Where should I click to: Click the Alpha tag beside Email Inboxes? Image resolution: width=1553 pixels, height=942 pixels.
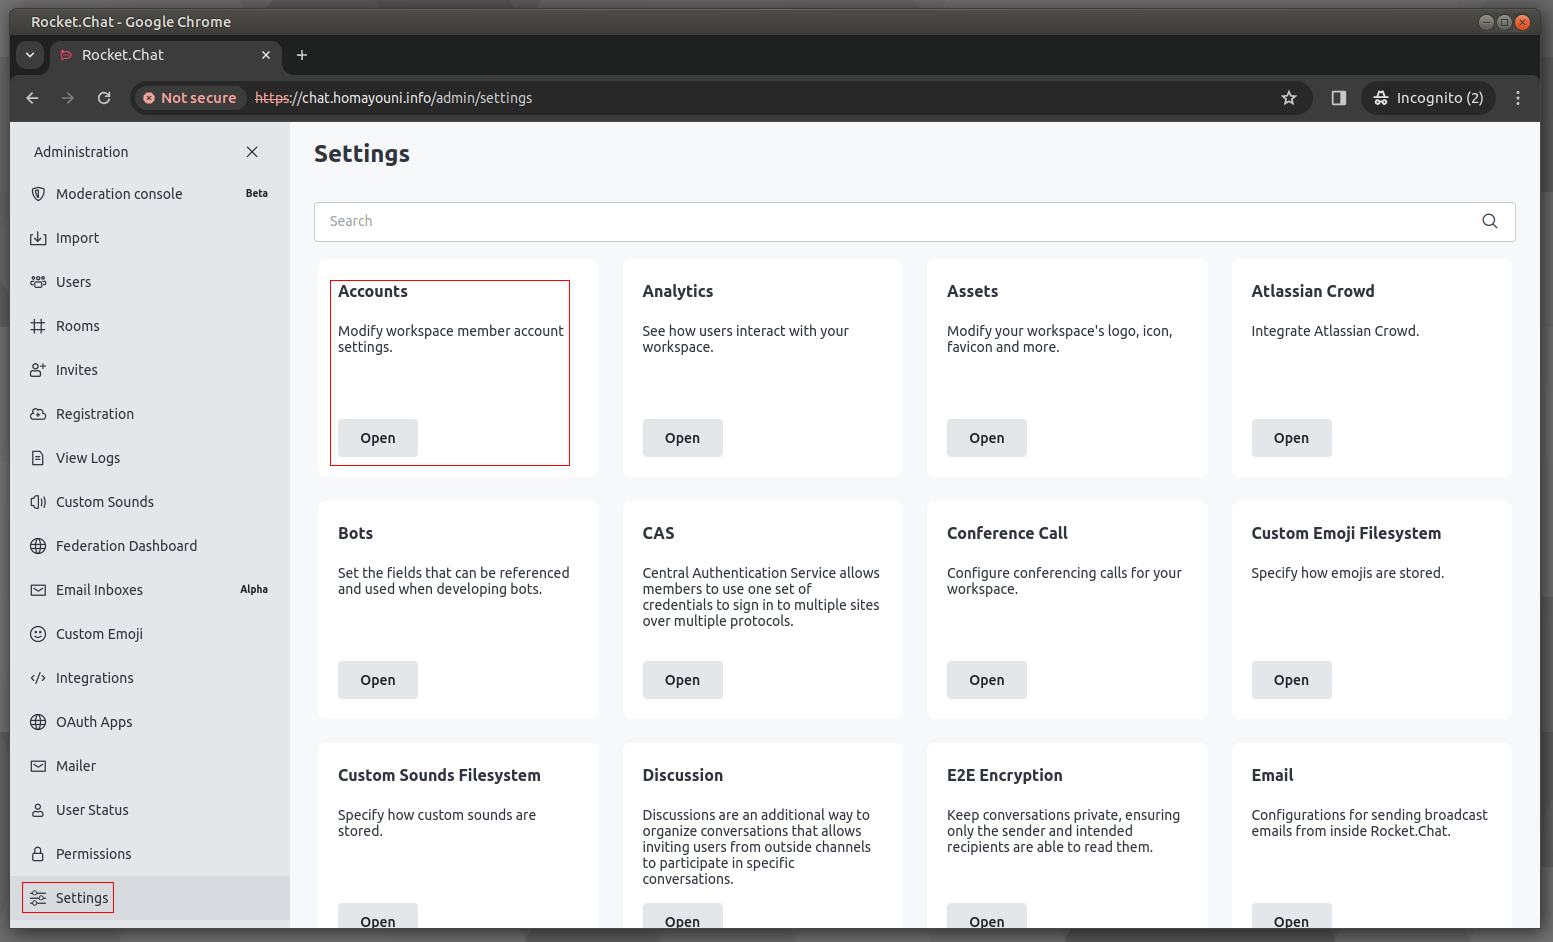[x=254, y=590]
